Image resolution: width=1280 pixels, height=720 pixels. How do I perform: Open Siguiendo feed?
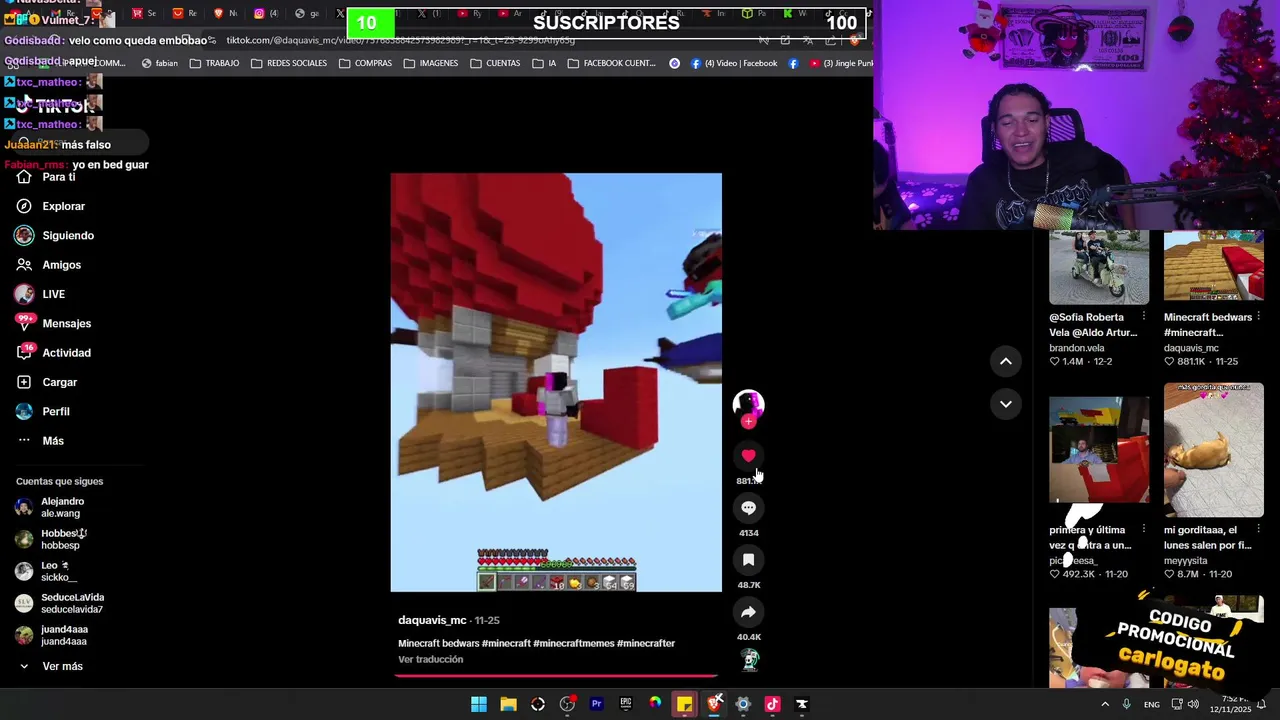point(55,236)
